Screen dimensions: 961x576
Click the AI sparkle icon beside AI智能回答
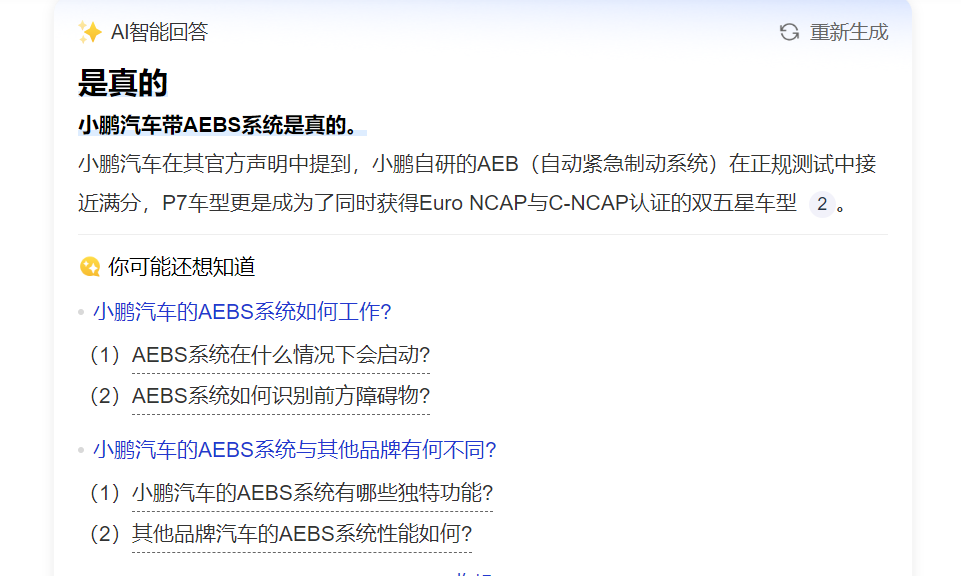pyautogui.click(x=89, y=32)
